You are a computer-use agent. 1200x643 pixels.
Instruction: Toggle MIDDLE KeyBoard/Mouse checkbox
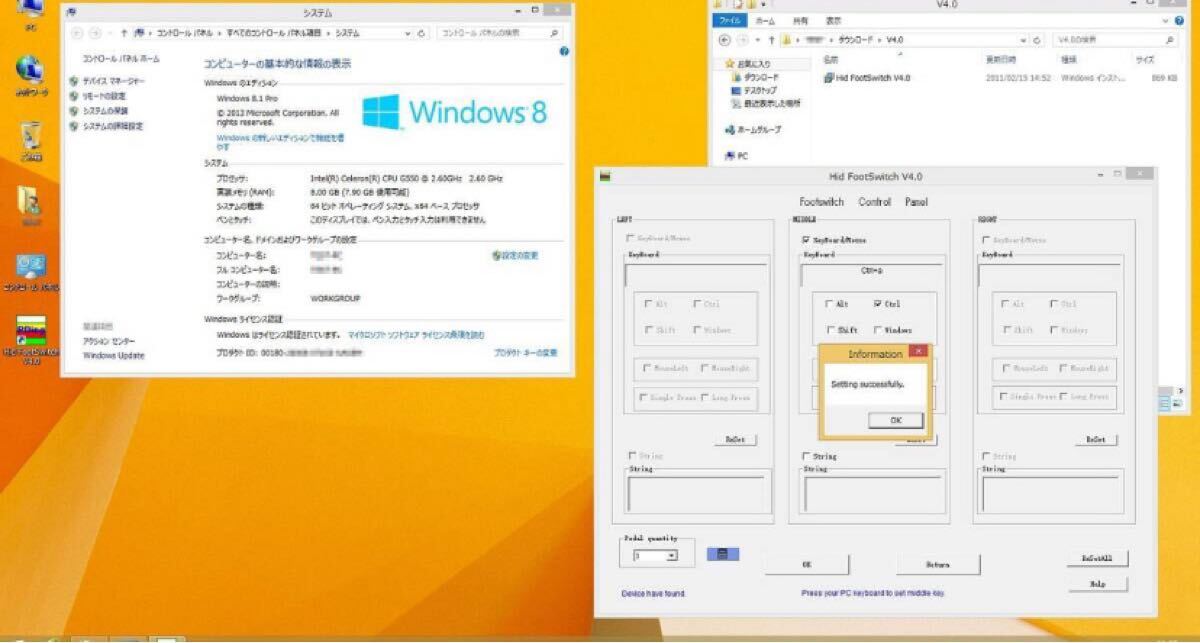point(807,240)
